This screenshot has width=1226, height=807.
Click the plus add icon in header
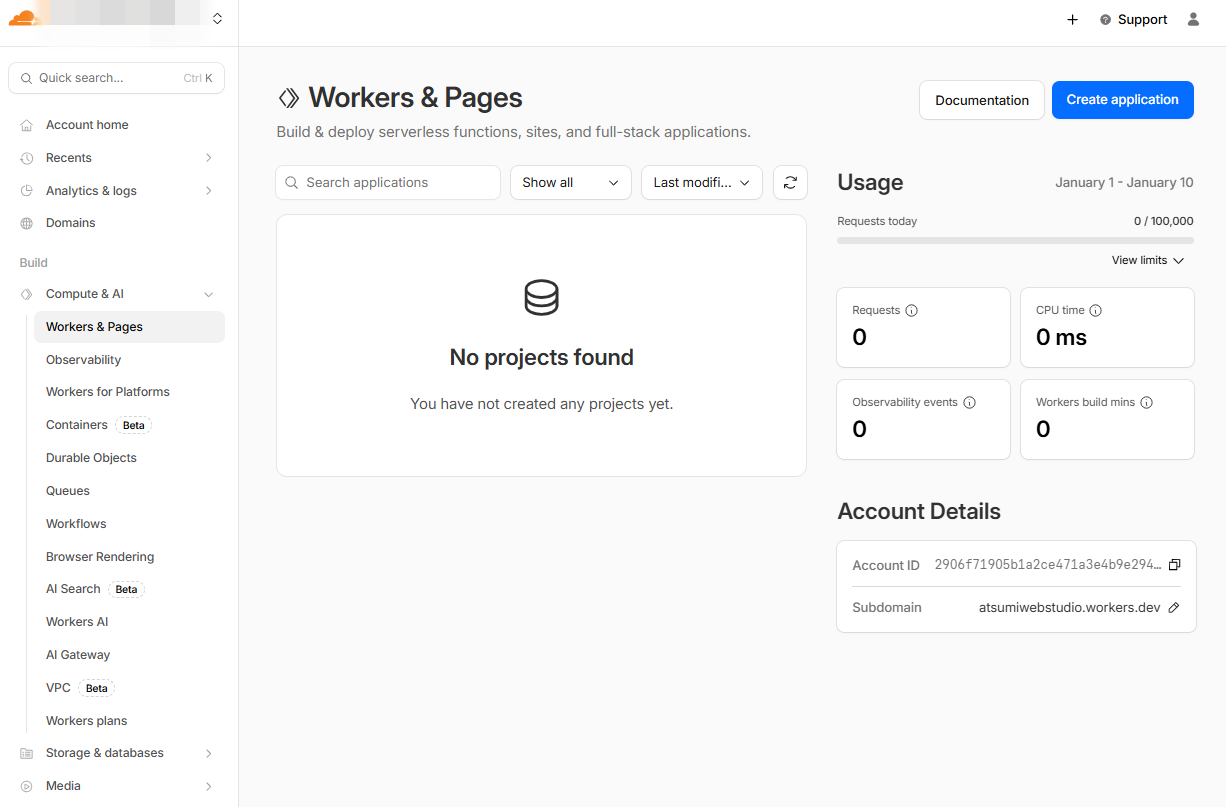[x=1072, y=20]
